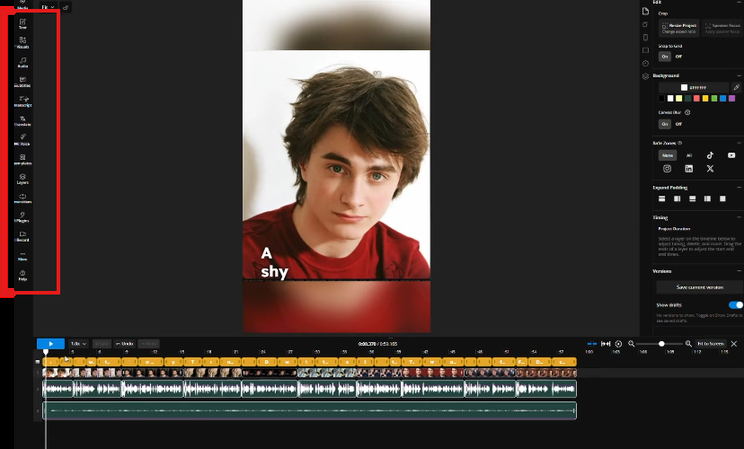Close the timeline with the X icon
Image resolution: width=744 pixels, height=449 pixels.
[x=734, y=344]
